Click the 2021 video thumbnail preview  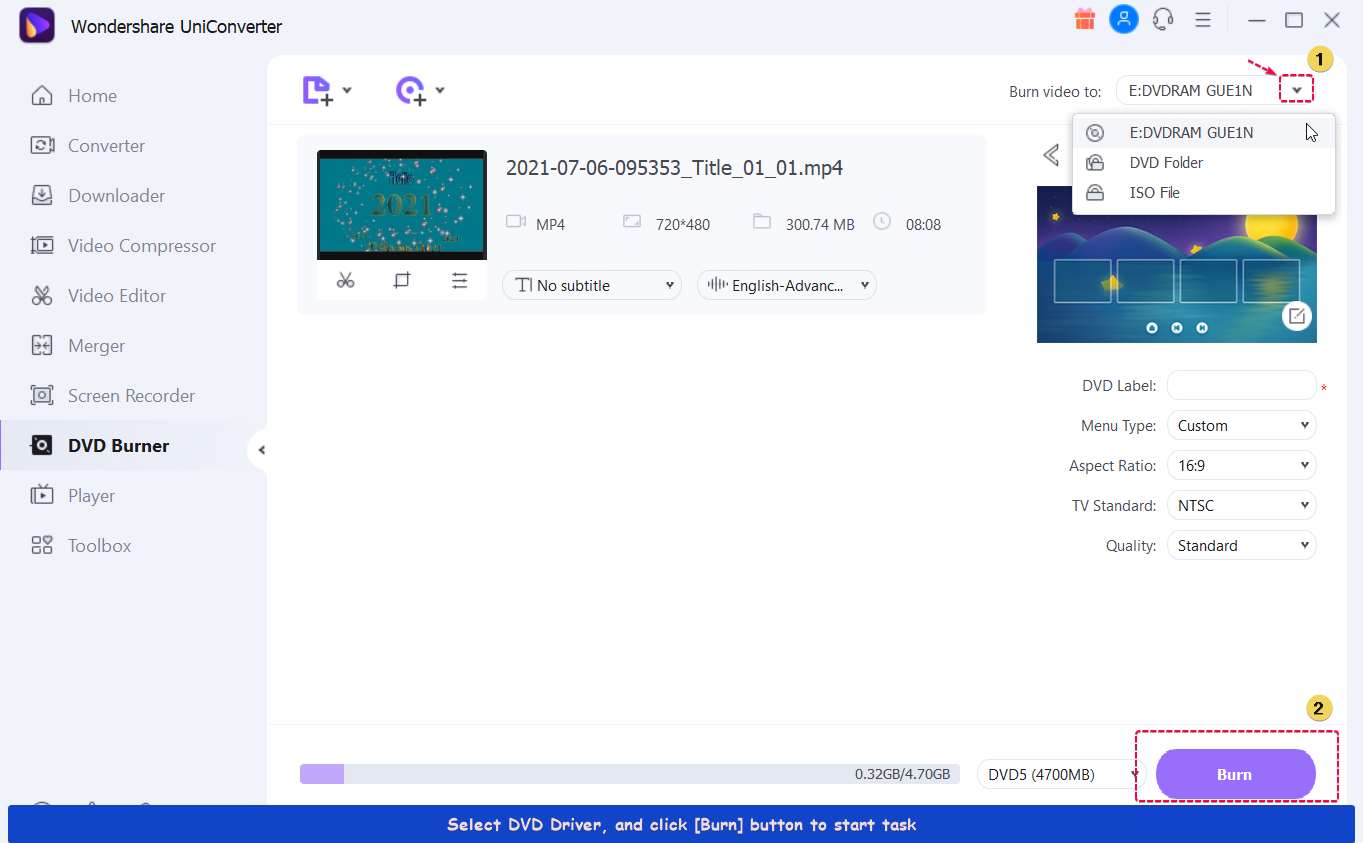pyautogui.click(x=402, y=205)
